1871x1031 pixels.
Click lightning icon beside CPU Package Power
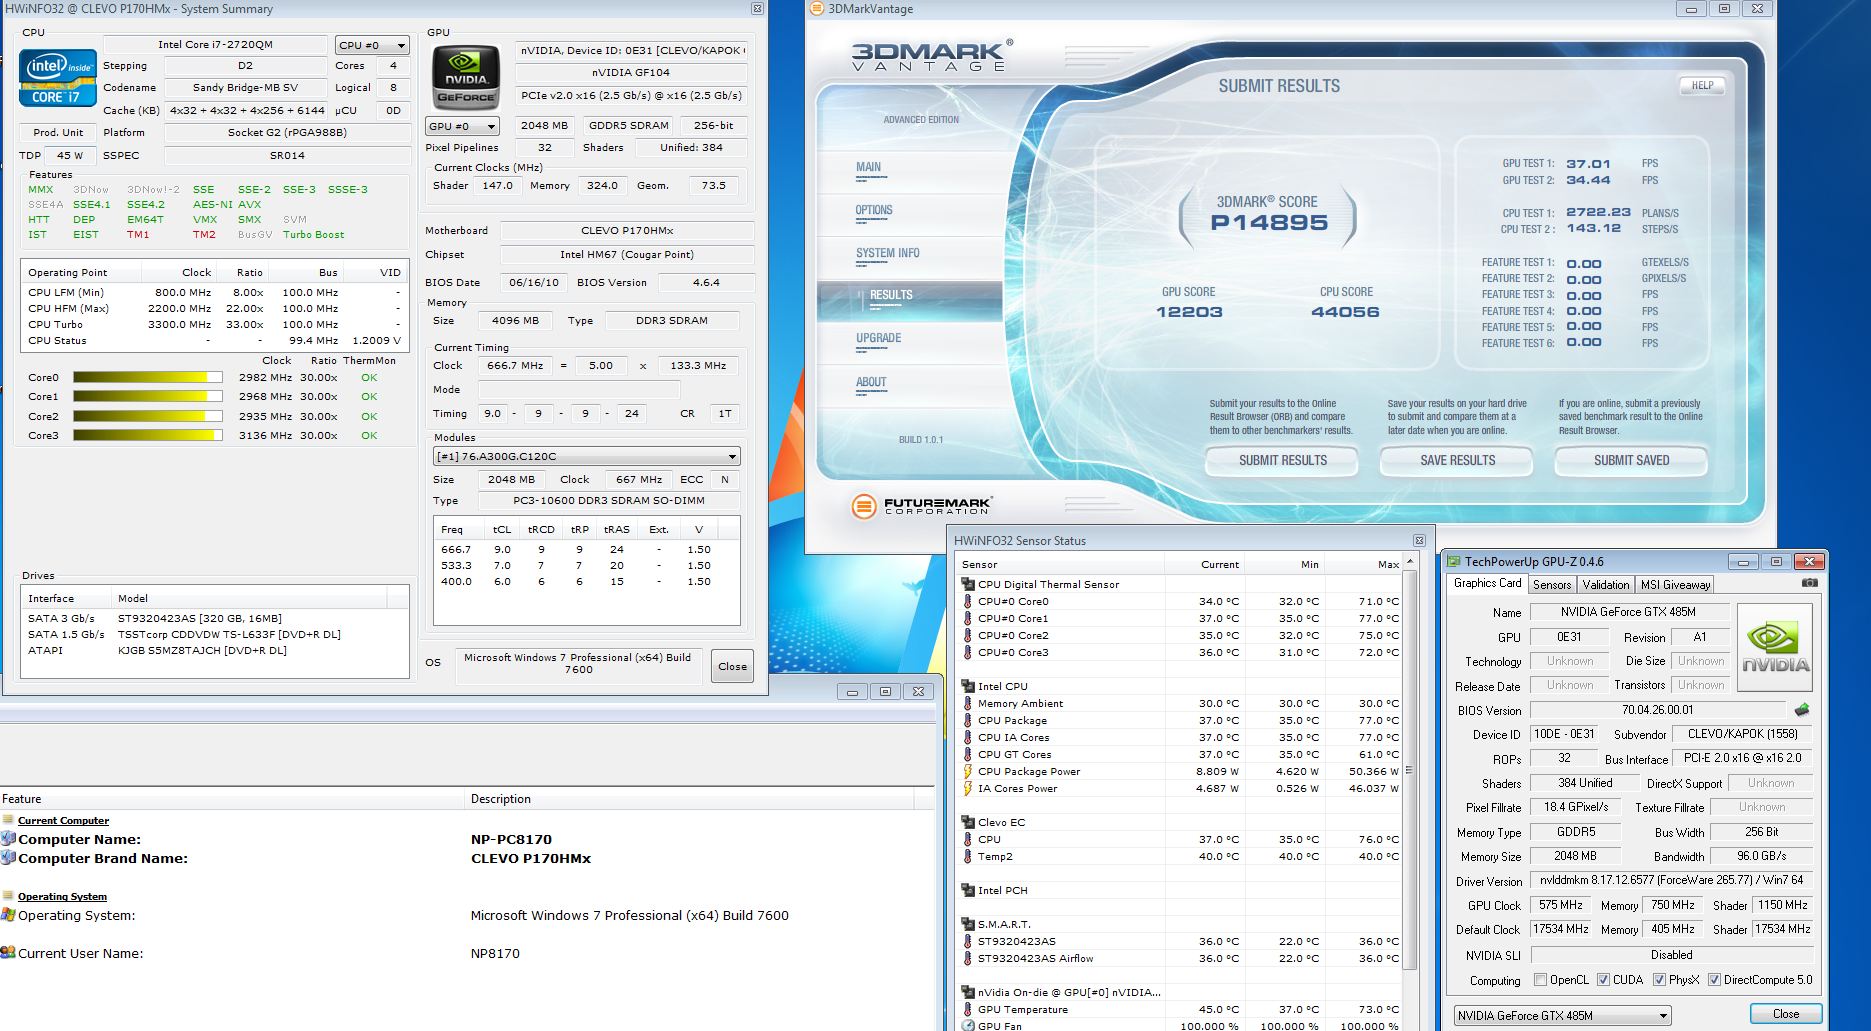(968, 772)
